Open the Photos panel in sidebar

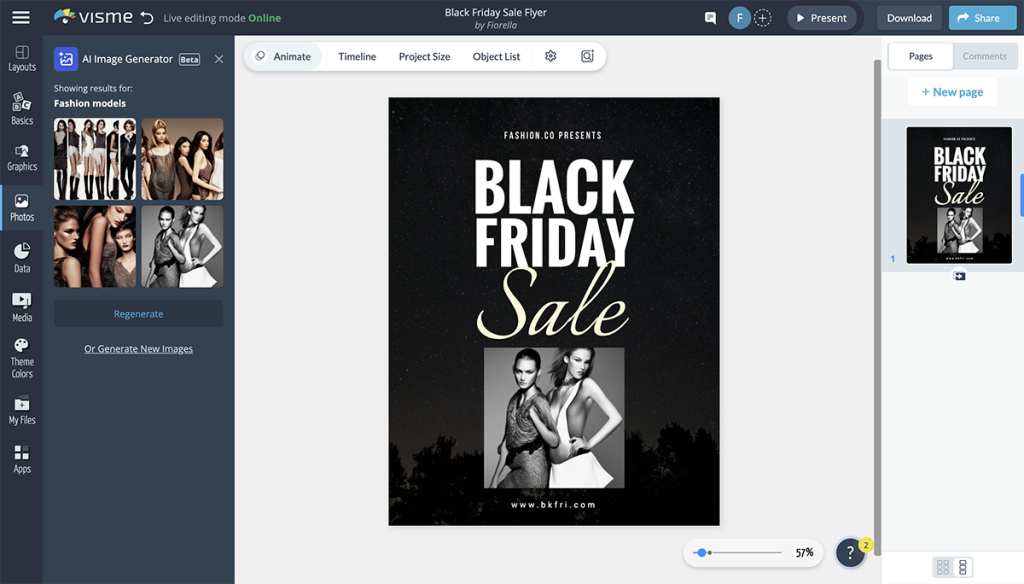click(x=21, y=207)
